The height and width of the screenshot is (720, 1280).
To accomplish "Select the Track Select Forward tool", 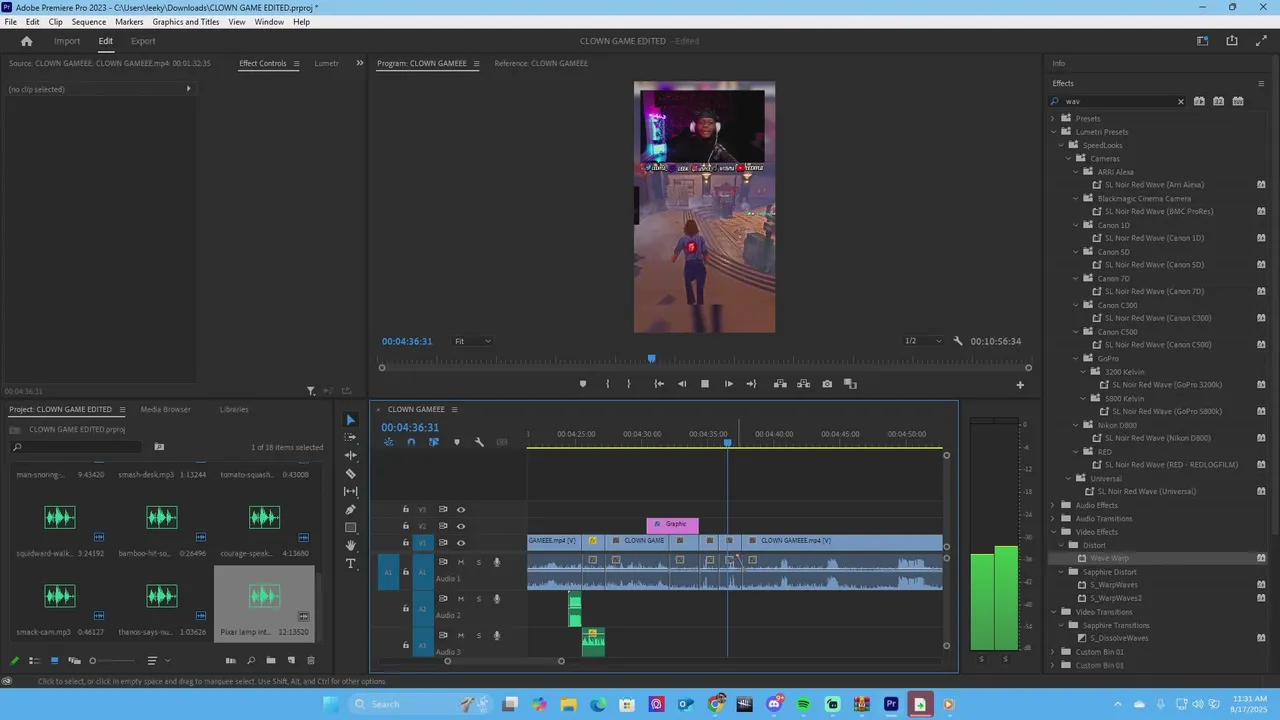I will click(350, 438).
